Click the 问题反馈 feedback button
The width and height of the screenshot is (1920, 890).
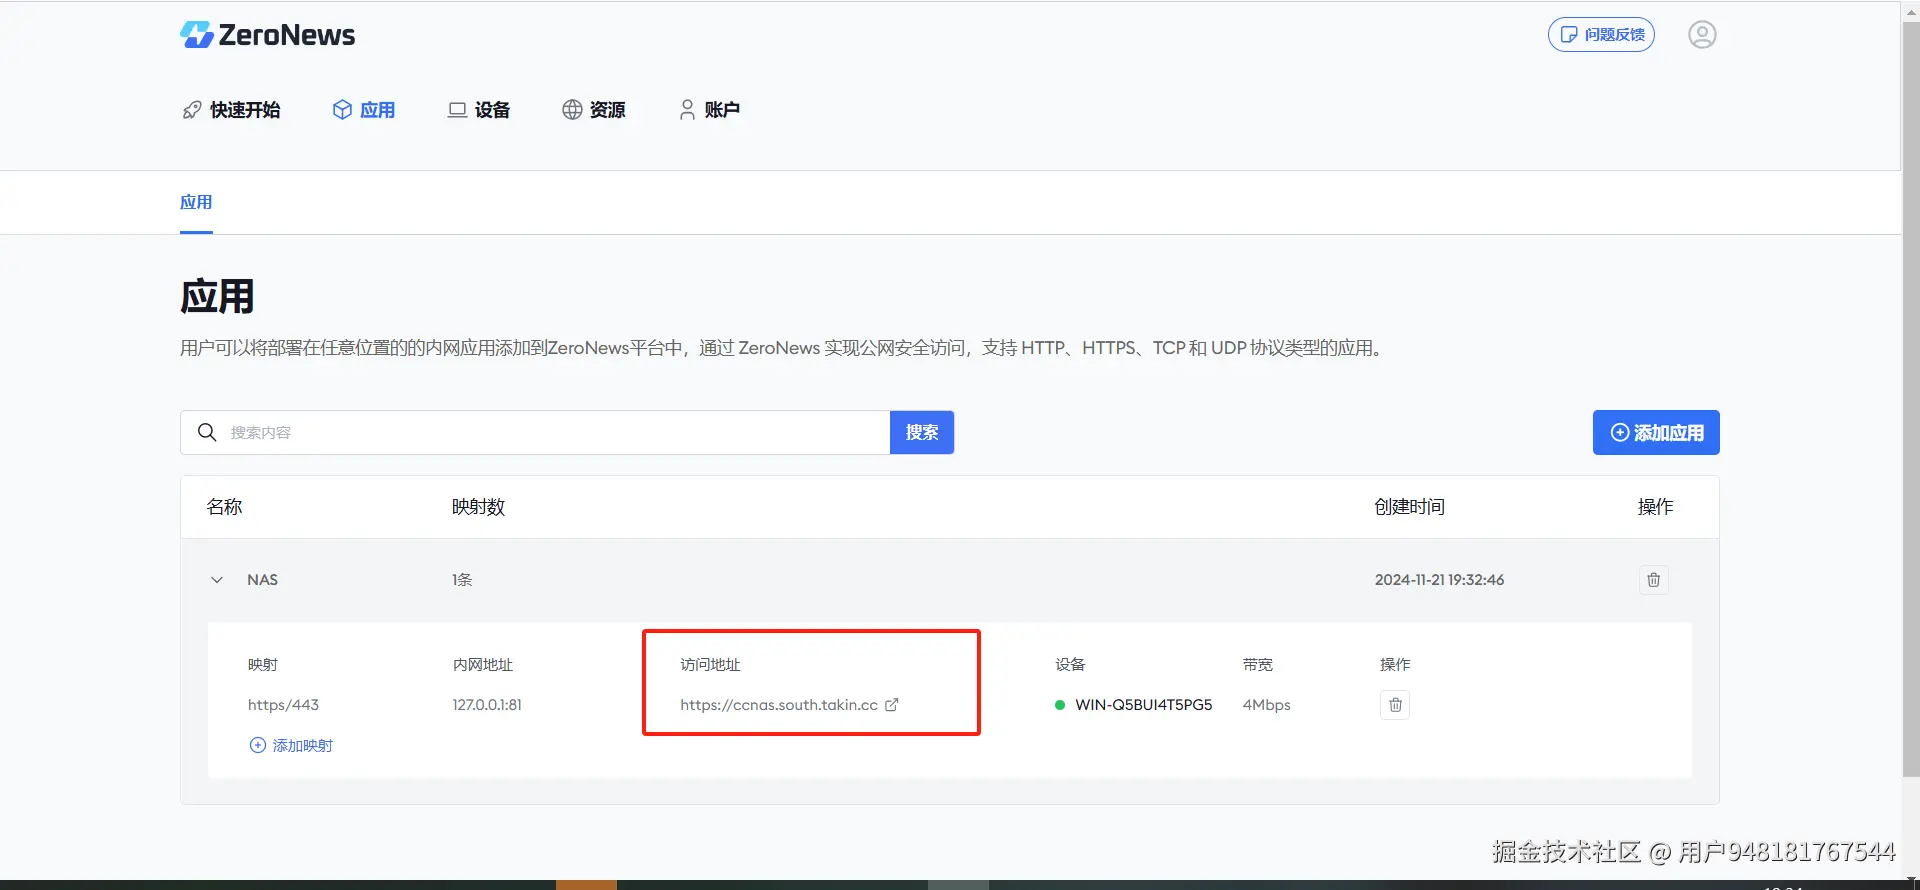pos(1601,35)
